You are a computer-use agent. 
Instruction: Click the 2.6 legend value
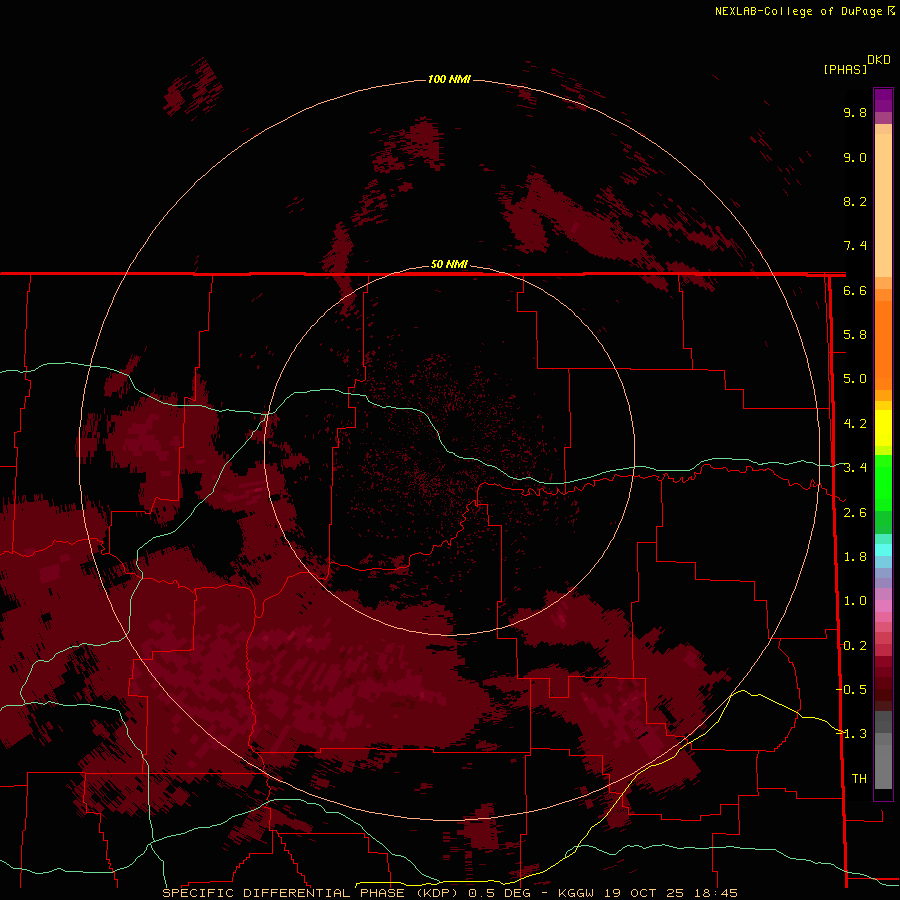click(855, 513)
